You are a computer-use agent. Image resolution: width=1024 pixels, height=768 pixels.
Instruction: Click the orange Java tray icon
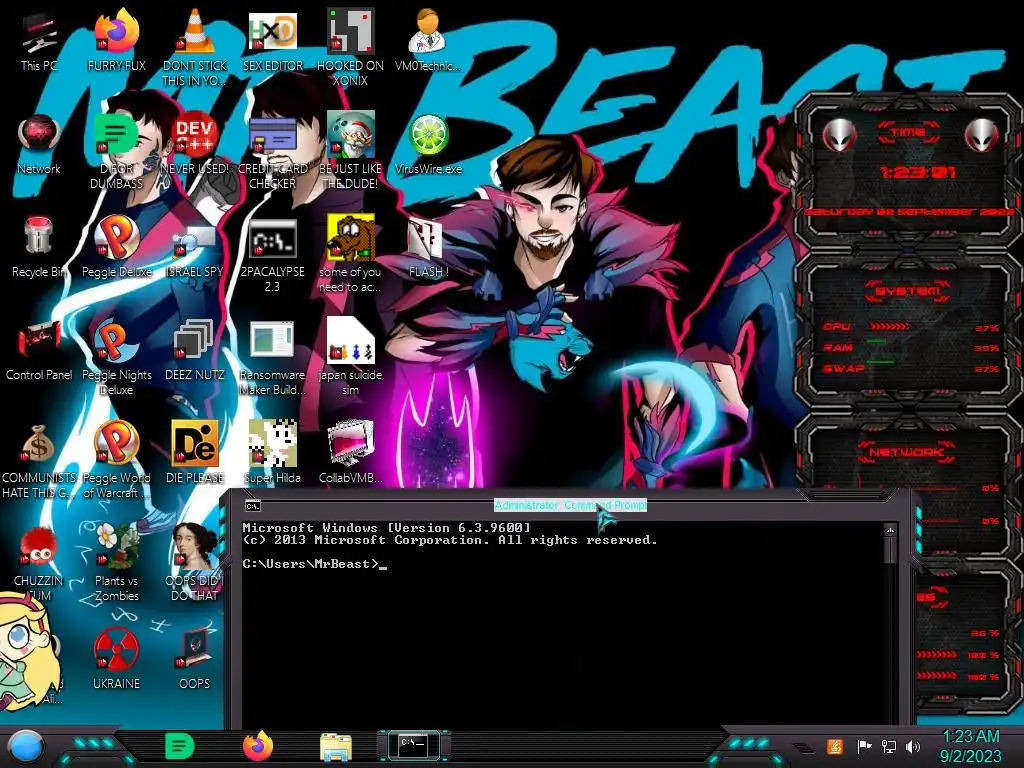pyautogui.click(x=835, y=746)
